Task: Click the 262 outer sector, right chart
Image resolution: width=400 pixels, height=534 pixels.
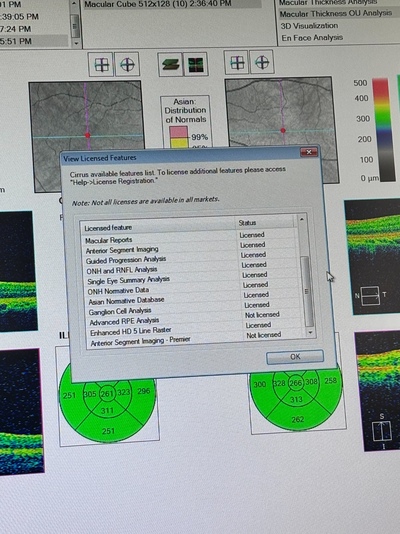Action: click(298, 419)
